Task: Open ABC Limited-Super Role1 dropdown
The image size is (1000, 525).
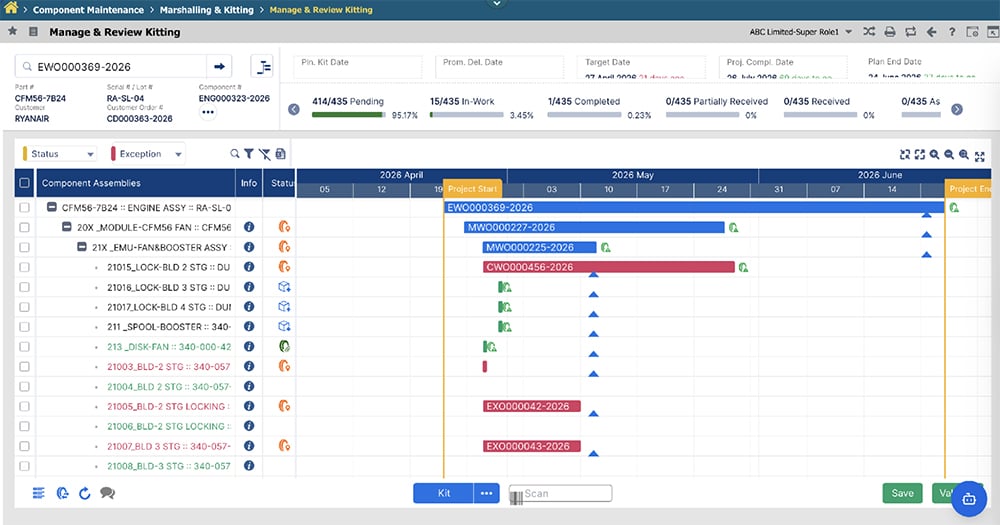Action: (x=801, y=32)
